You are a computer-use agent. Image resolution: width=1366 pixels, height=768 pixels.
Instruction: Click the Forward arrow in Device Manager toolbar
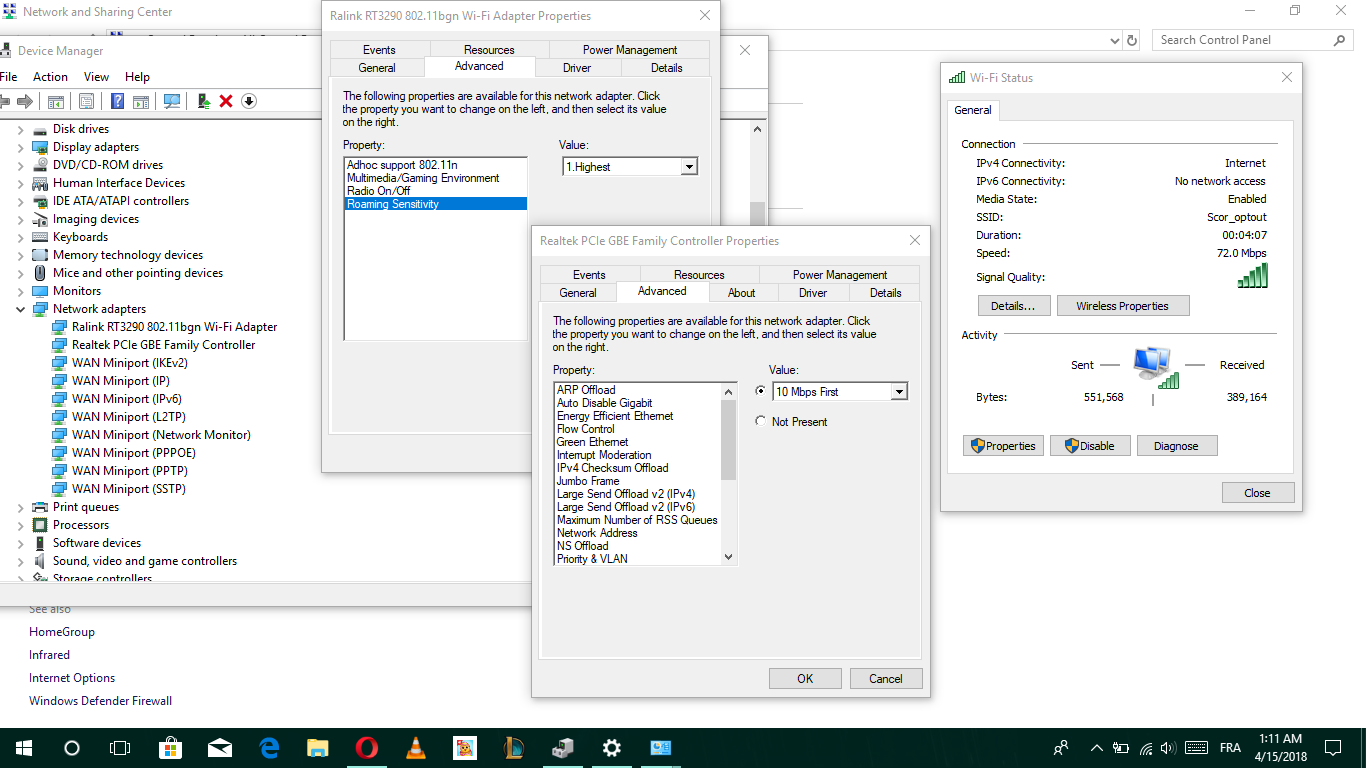pos(25,101)
